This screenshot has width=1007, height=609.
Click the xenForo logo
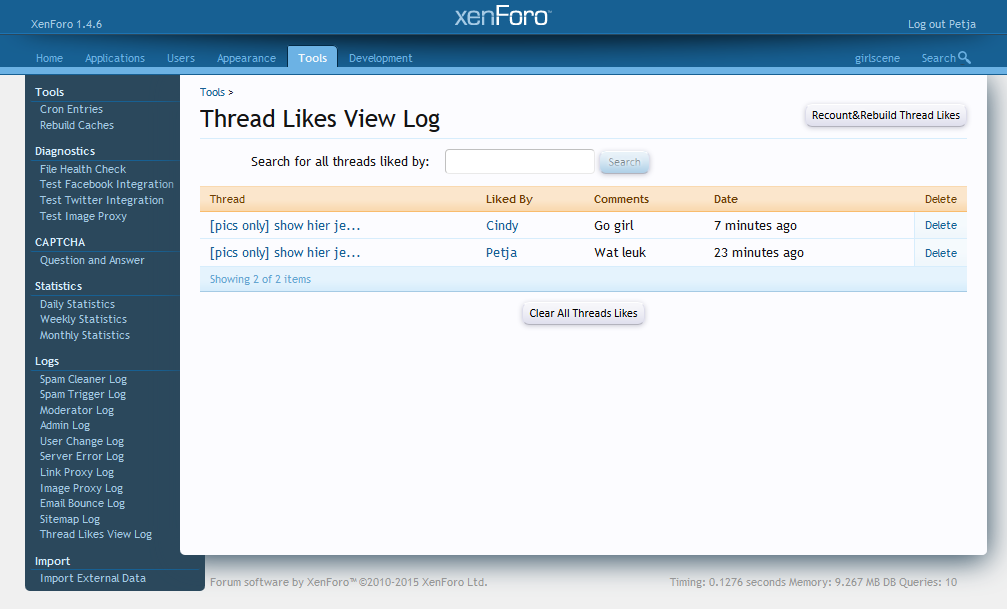tap(503, 15)
